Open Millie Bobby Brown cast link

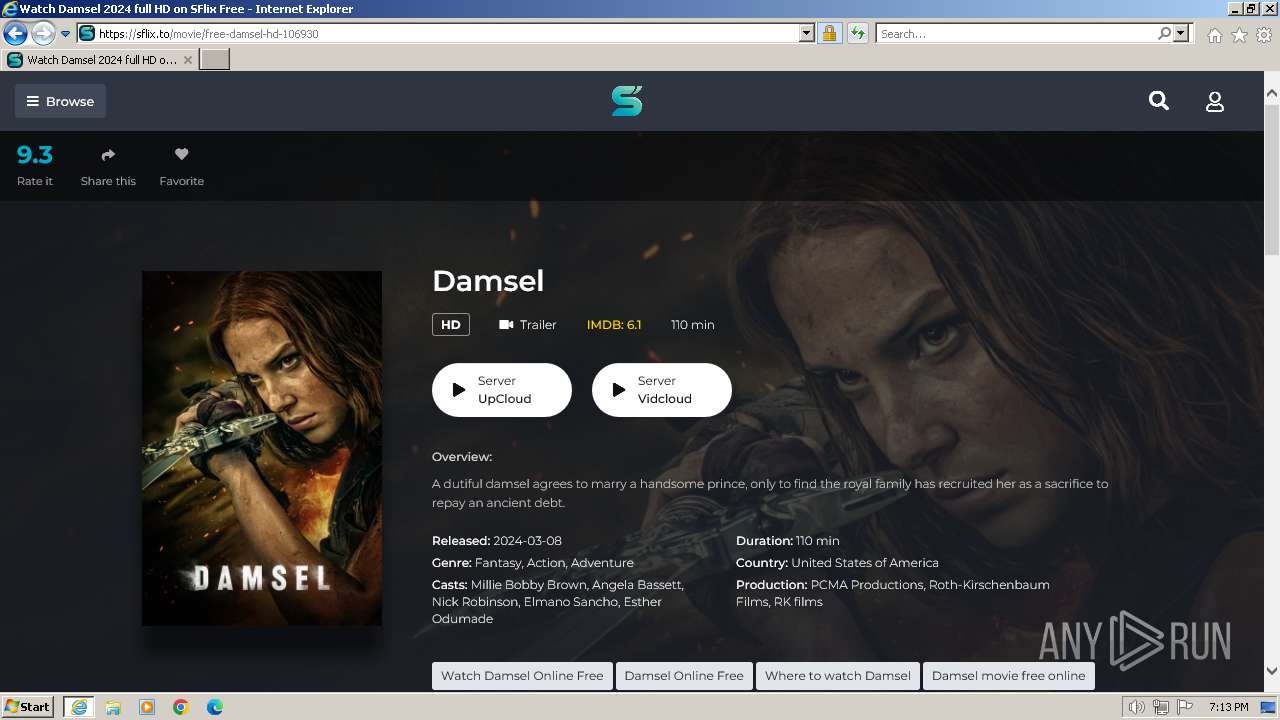point(529,584)
